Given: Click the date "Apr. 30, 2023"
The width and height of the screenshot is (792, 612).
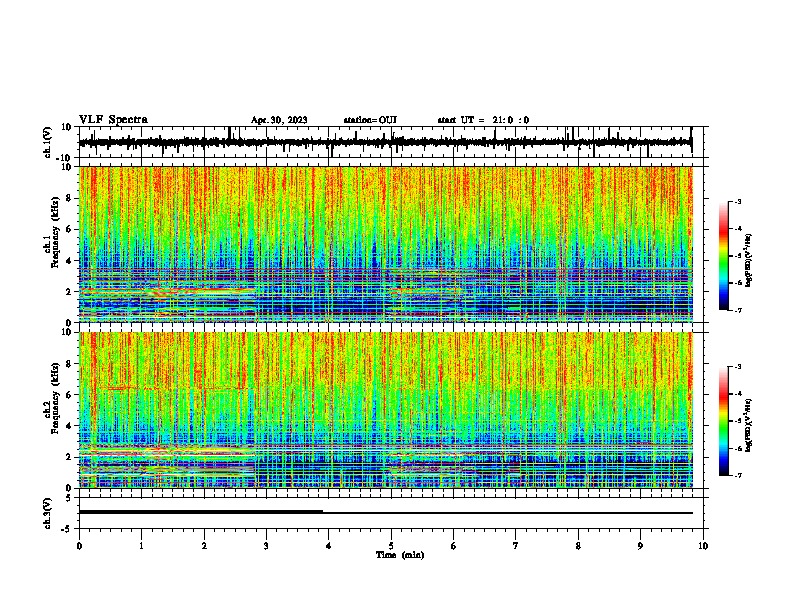Looking at the screenshot, I should tap(279, 120).
